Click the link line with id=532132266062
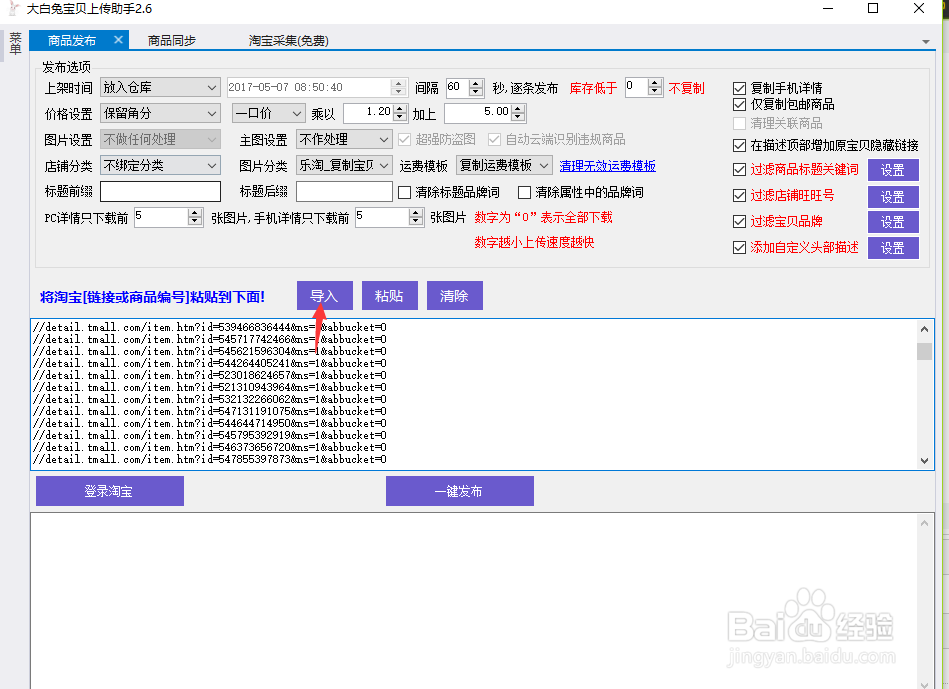Image resolution: width=949 pixels, height=689 pixels. pyautogui.click(x=209, y=400)
